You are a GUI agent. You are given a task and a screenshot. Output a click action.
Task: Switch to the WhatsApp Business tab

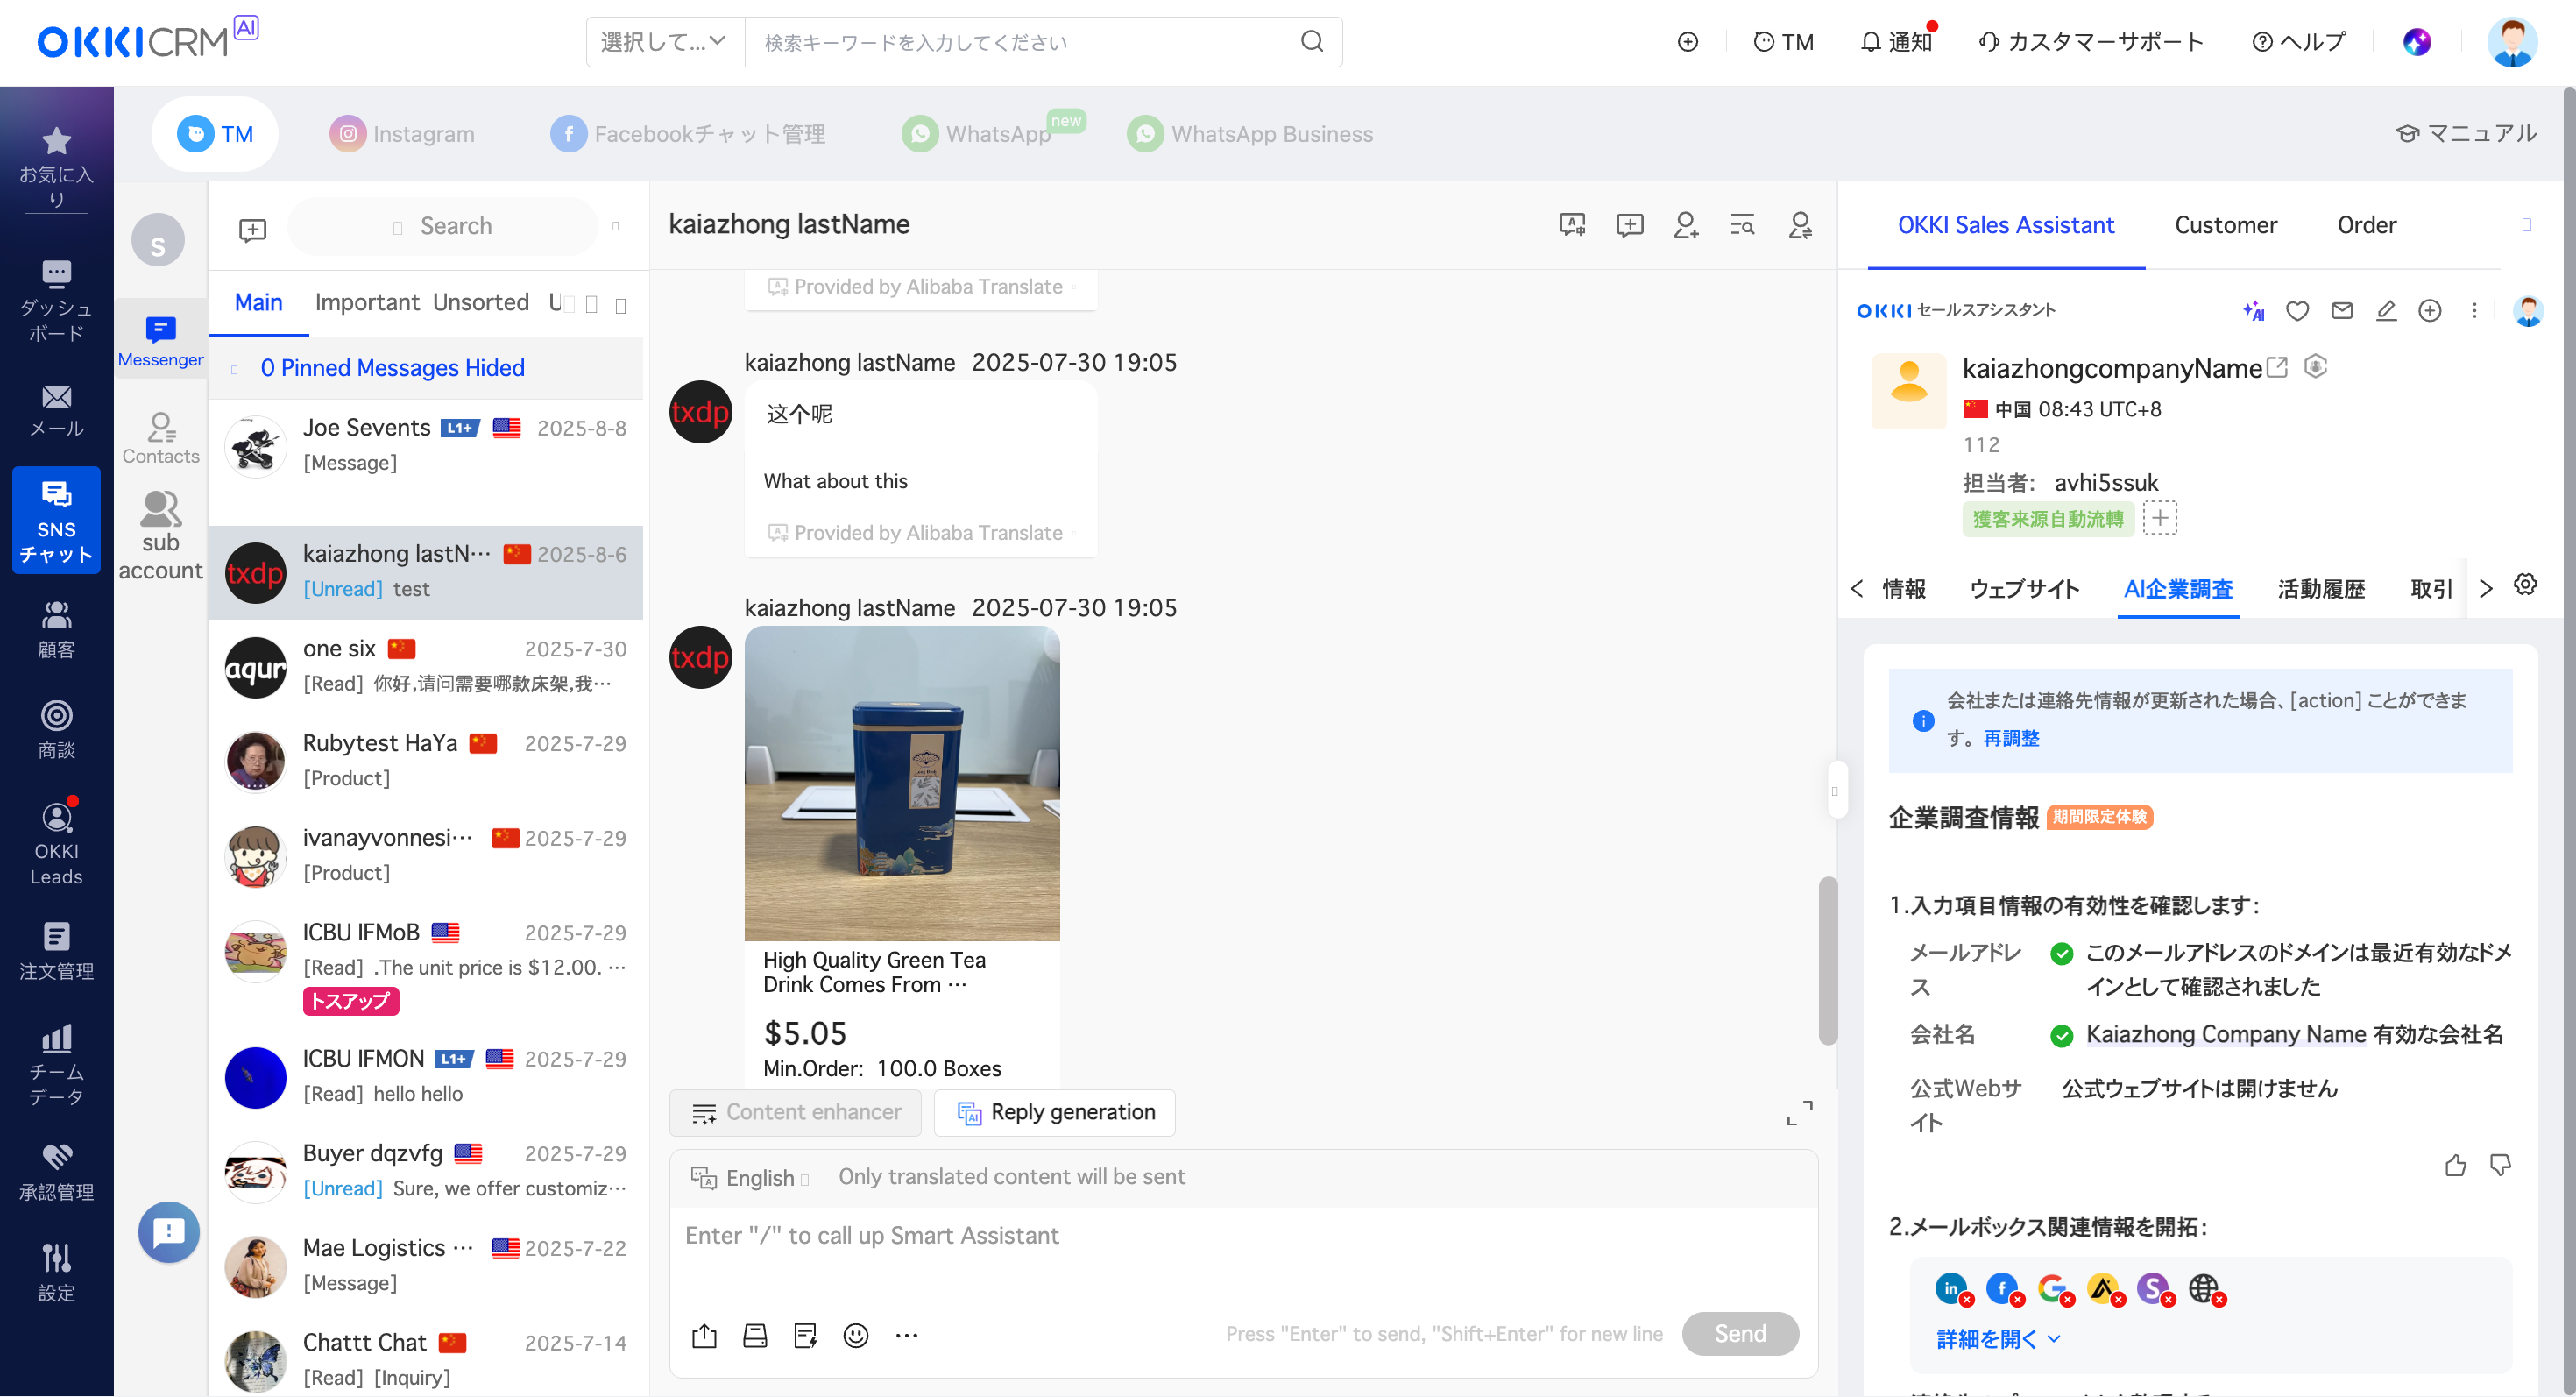tap(1250, 134)
